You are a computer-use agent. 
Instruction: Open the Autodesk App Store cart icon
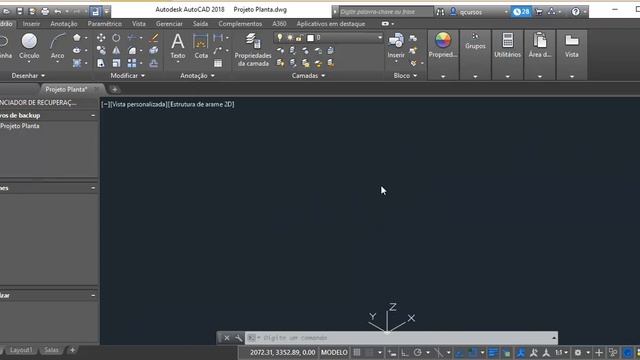(x=539, y=12)
